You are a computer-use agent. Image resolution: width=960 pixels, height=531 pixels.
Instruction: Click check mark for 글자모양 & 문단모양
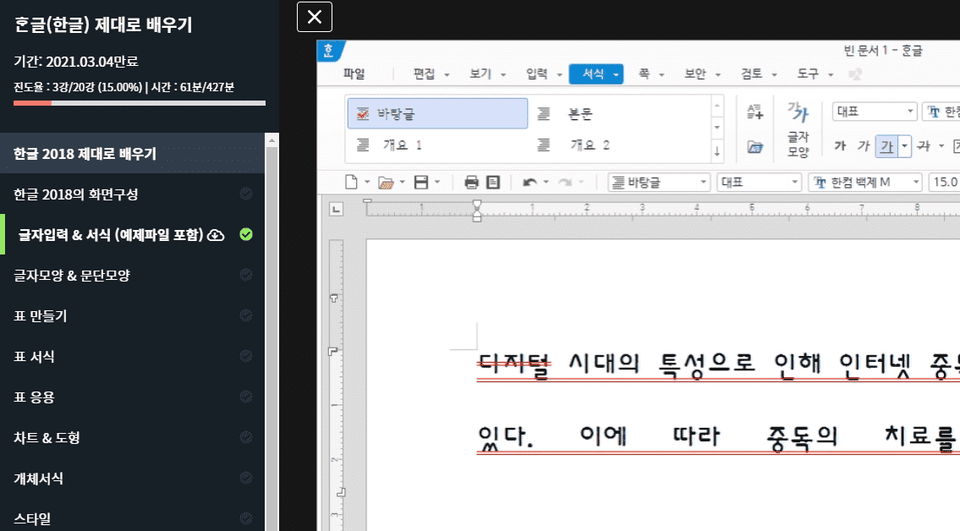point(246,275)
